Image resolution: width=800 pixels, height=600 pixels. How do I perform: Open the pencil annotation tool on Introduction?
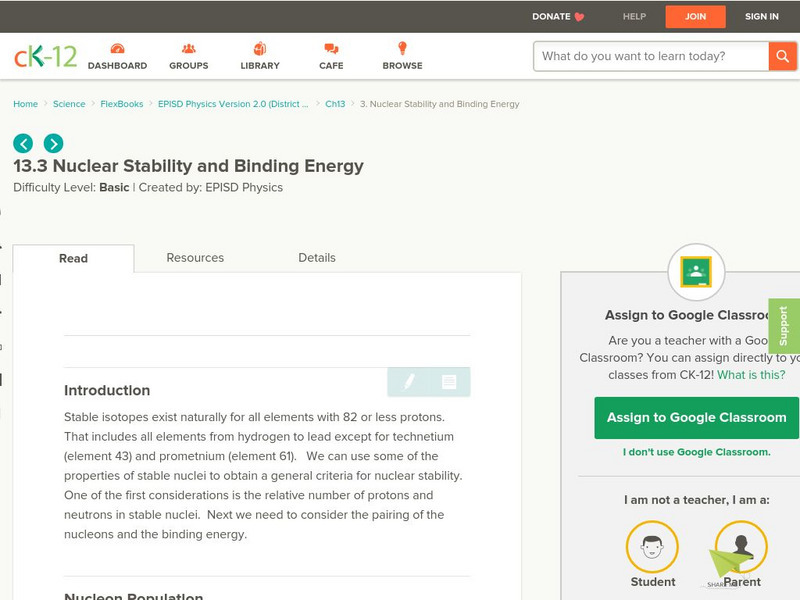[x=409, y=381]
